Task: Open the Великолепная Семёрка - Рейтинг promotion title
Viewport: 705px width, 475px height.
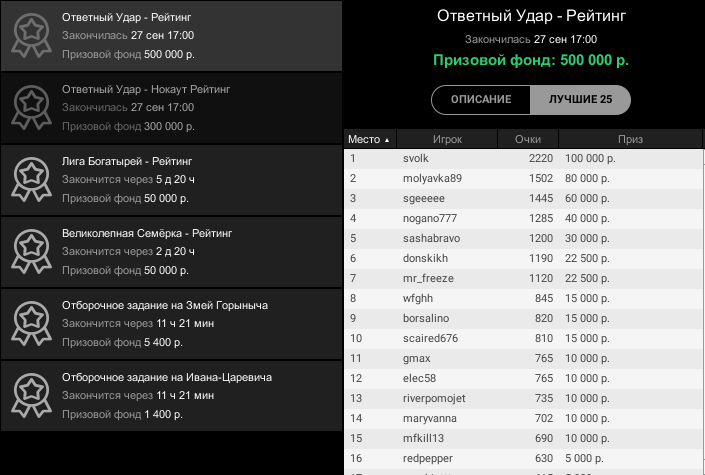Action: click(x=146, y=233)
